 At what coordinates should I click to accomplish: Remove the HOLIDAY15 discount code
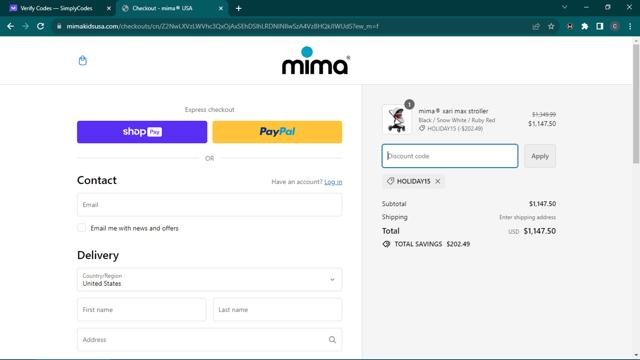tap(438, 181)
